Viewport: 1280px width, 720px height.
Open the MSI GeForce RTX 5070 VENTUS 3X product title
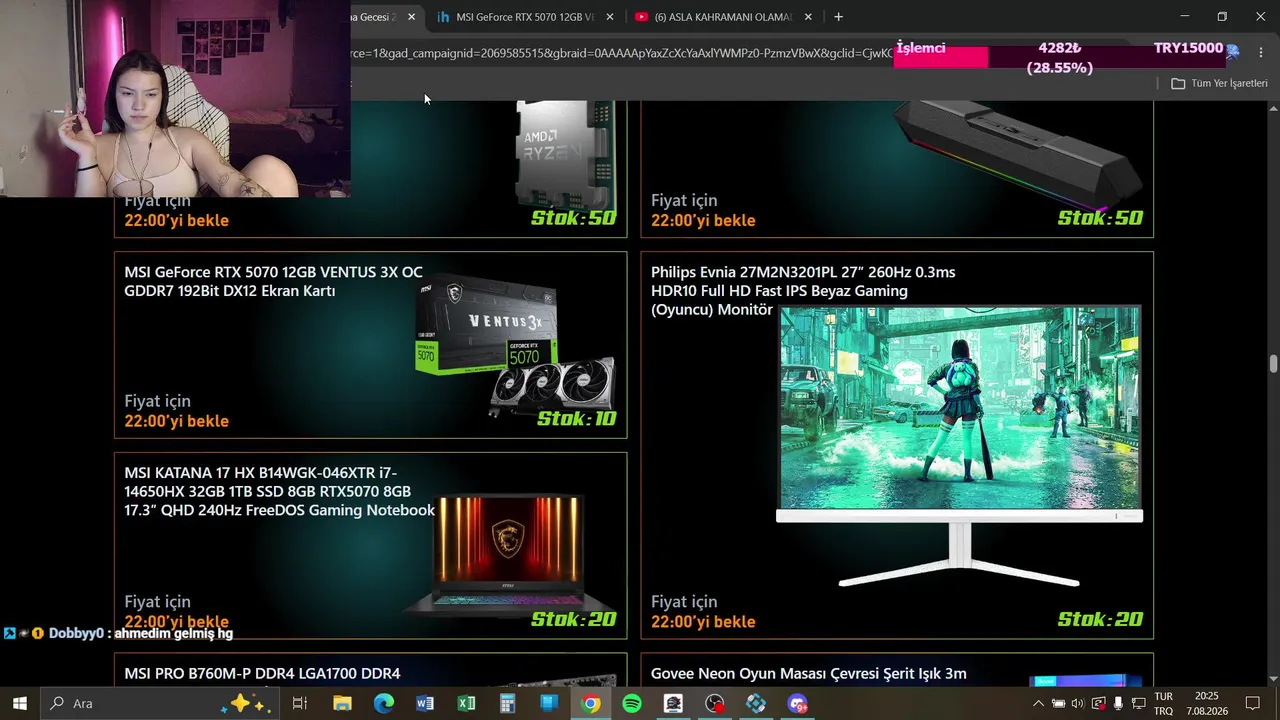coord(273,281)
